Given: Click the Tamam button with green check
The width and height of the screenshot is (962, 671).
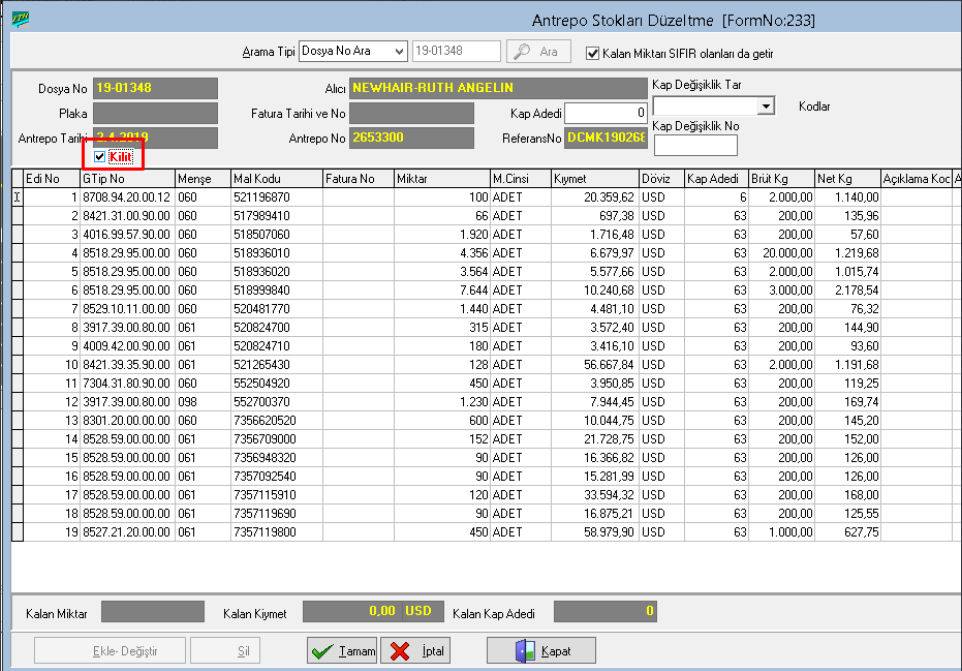Looking at the screenshot, I should coord(342,651).
